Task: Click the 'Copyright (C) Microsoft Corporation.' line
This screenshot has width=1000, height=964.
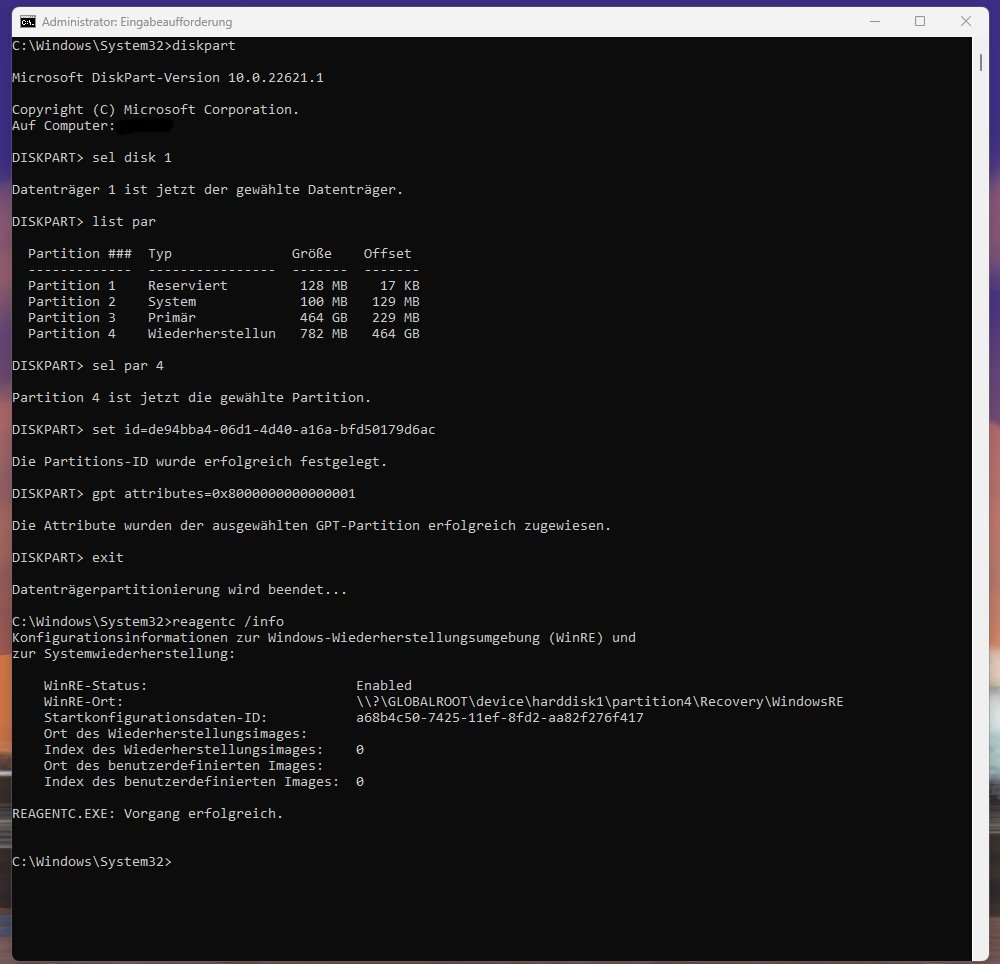Action: (x=156, y=110)
